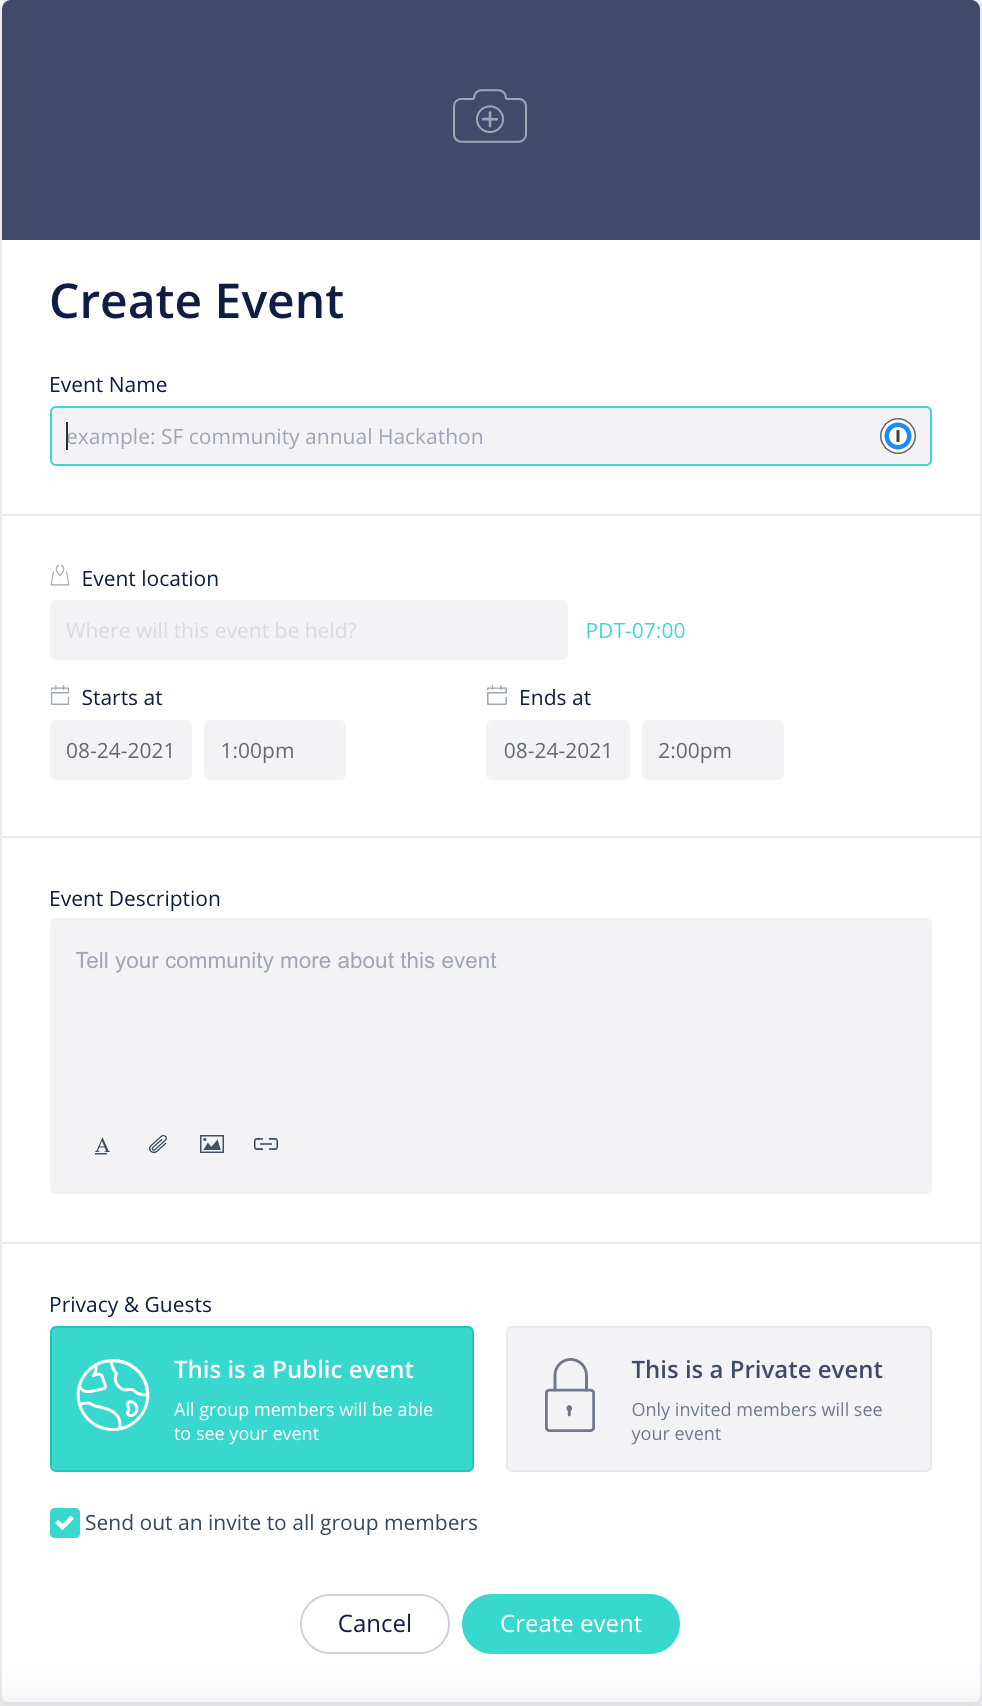This screenshot has height=1706, width=982.
Task: Open text formatting tool in description editor
Action: coord(102,1145)
